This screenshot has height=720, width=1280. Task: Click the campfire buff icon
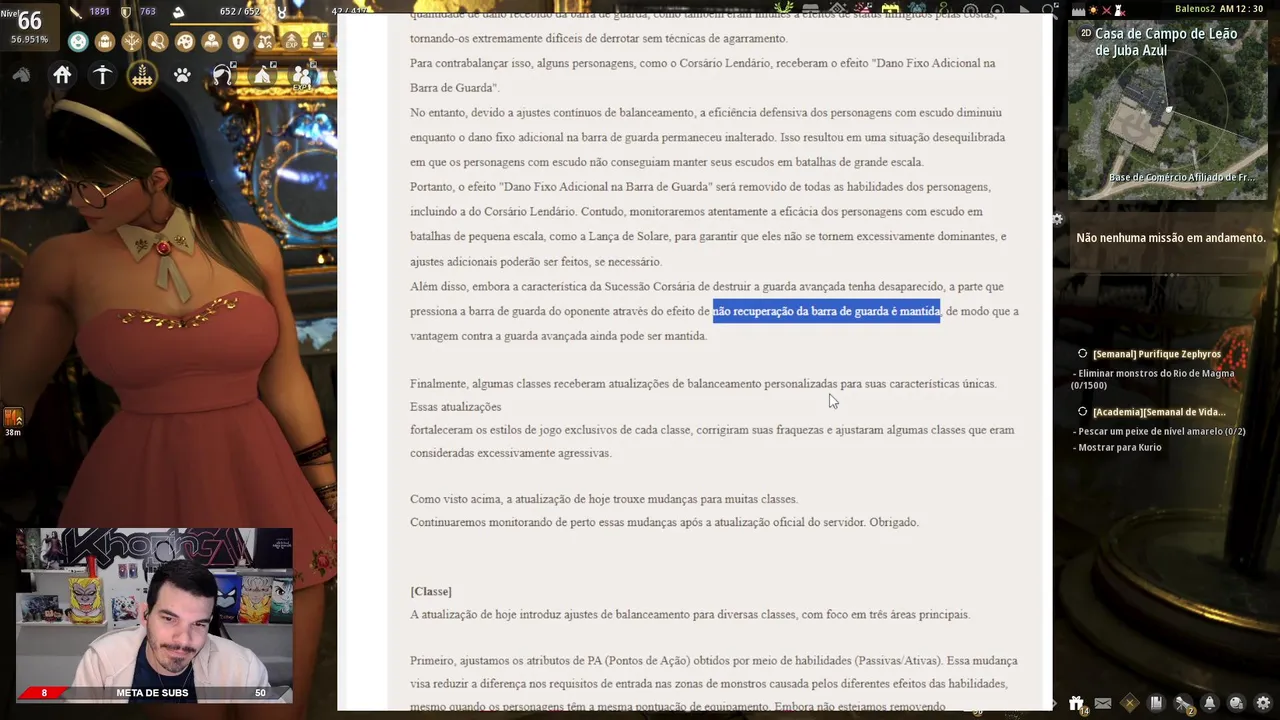tap(318, 42)
